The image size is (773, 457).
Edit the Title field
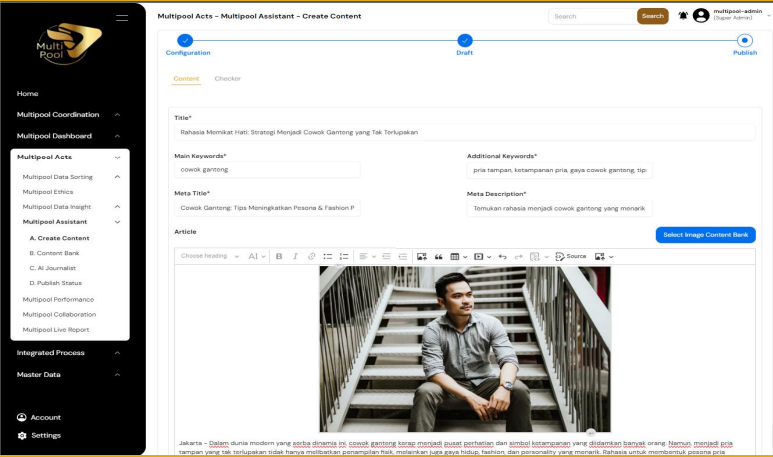(x=464, y=132)
